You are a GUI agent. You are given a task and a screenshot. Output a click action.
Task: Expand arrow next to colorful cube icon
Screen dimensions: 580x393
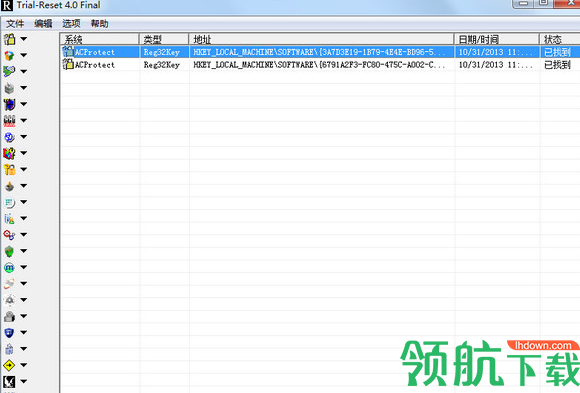point(23,55)
